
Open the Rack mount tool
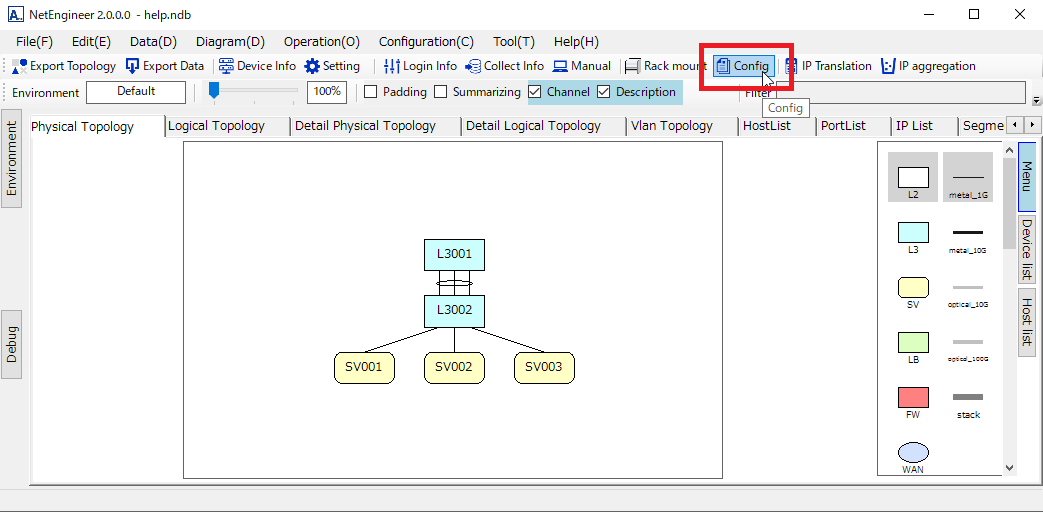pos(633,66)
